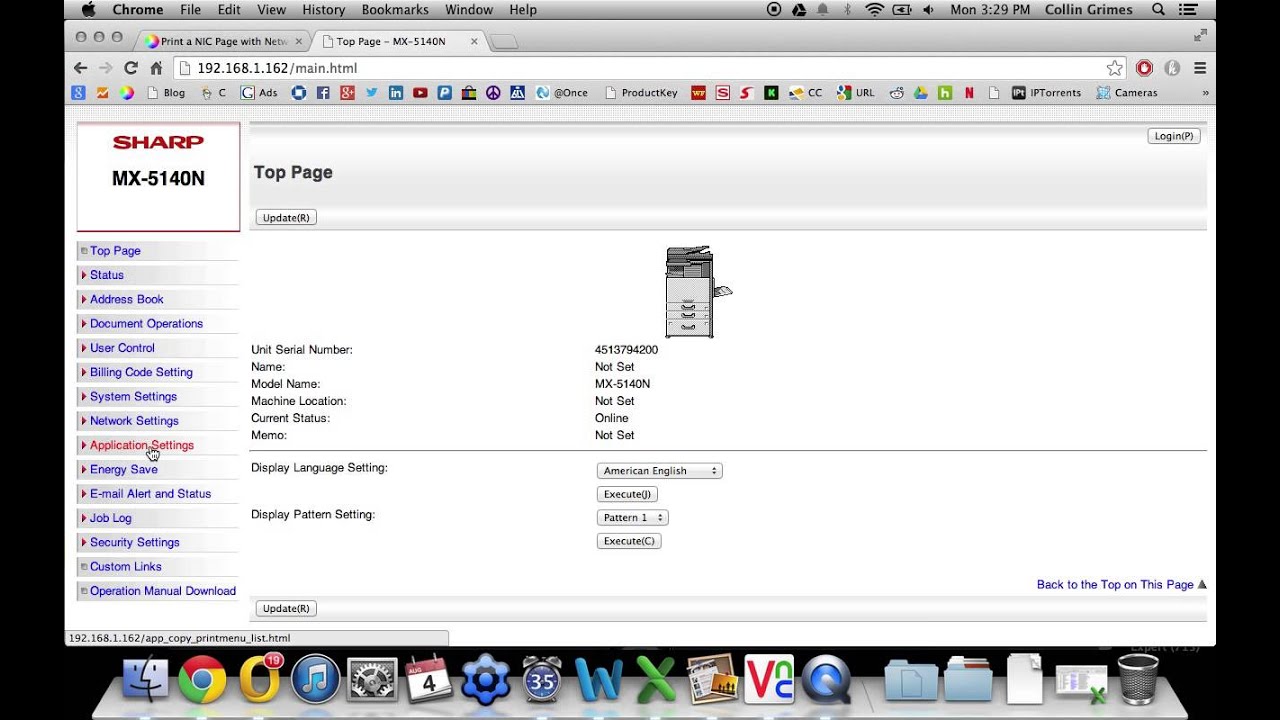Open the Bookmarks menu in menu bar

click(x=394, y=9)
